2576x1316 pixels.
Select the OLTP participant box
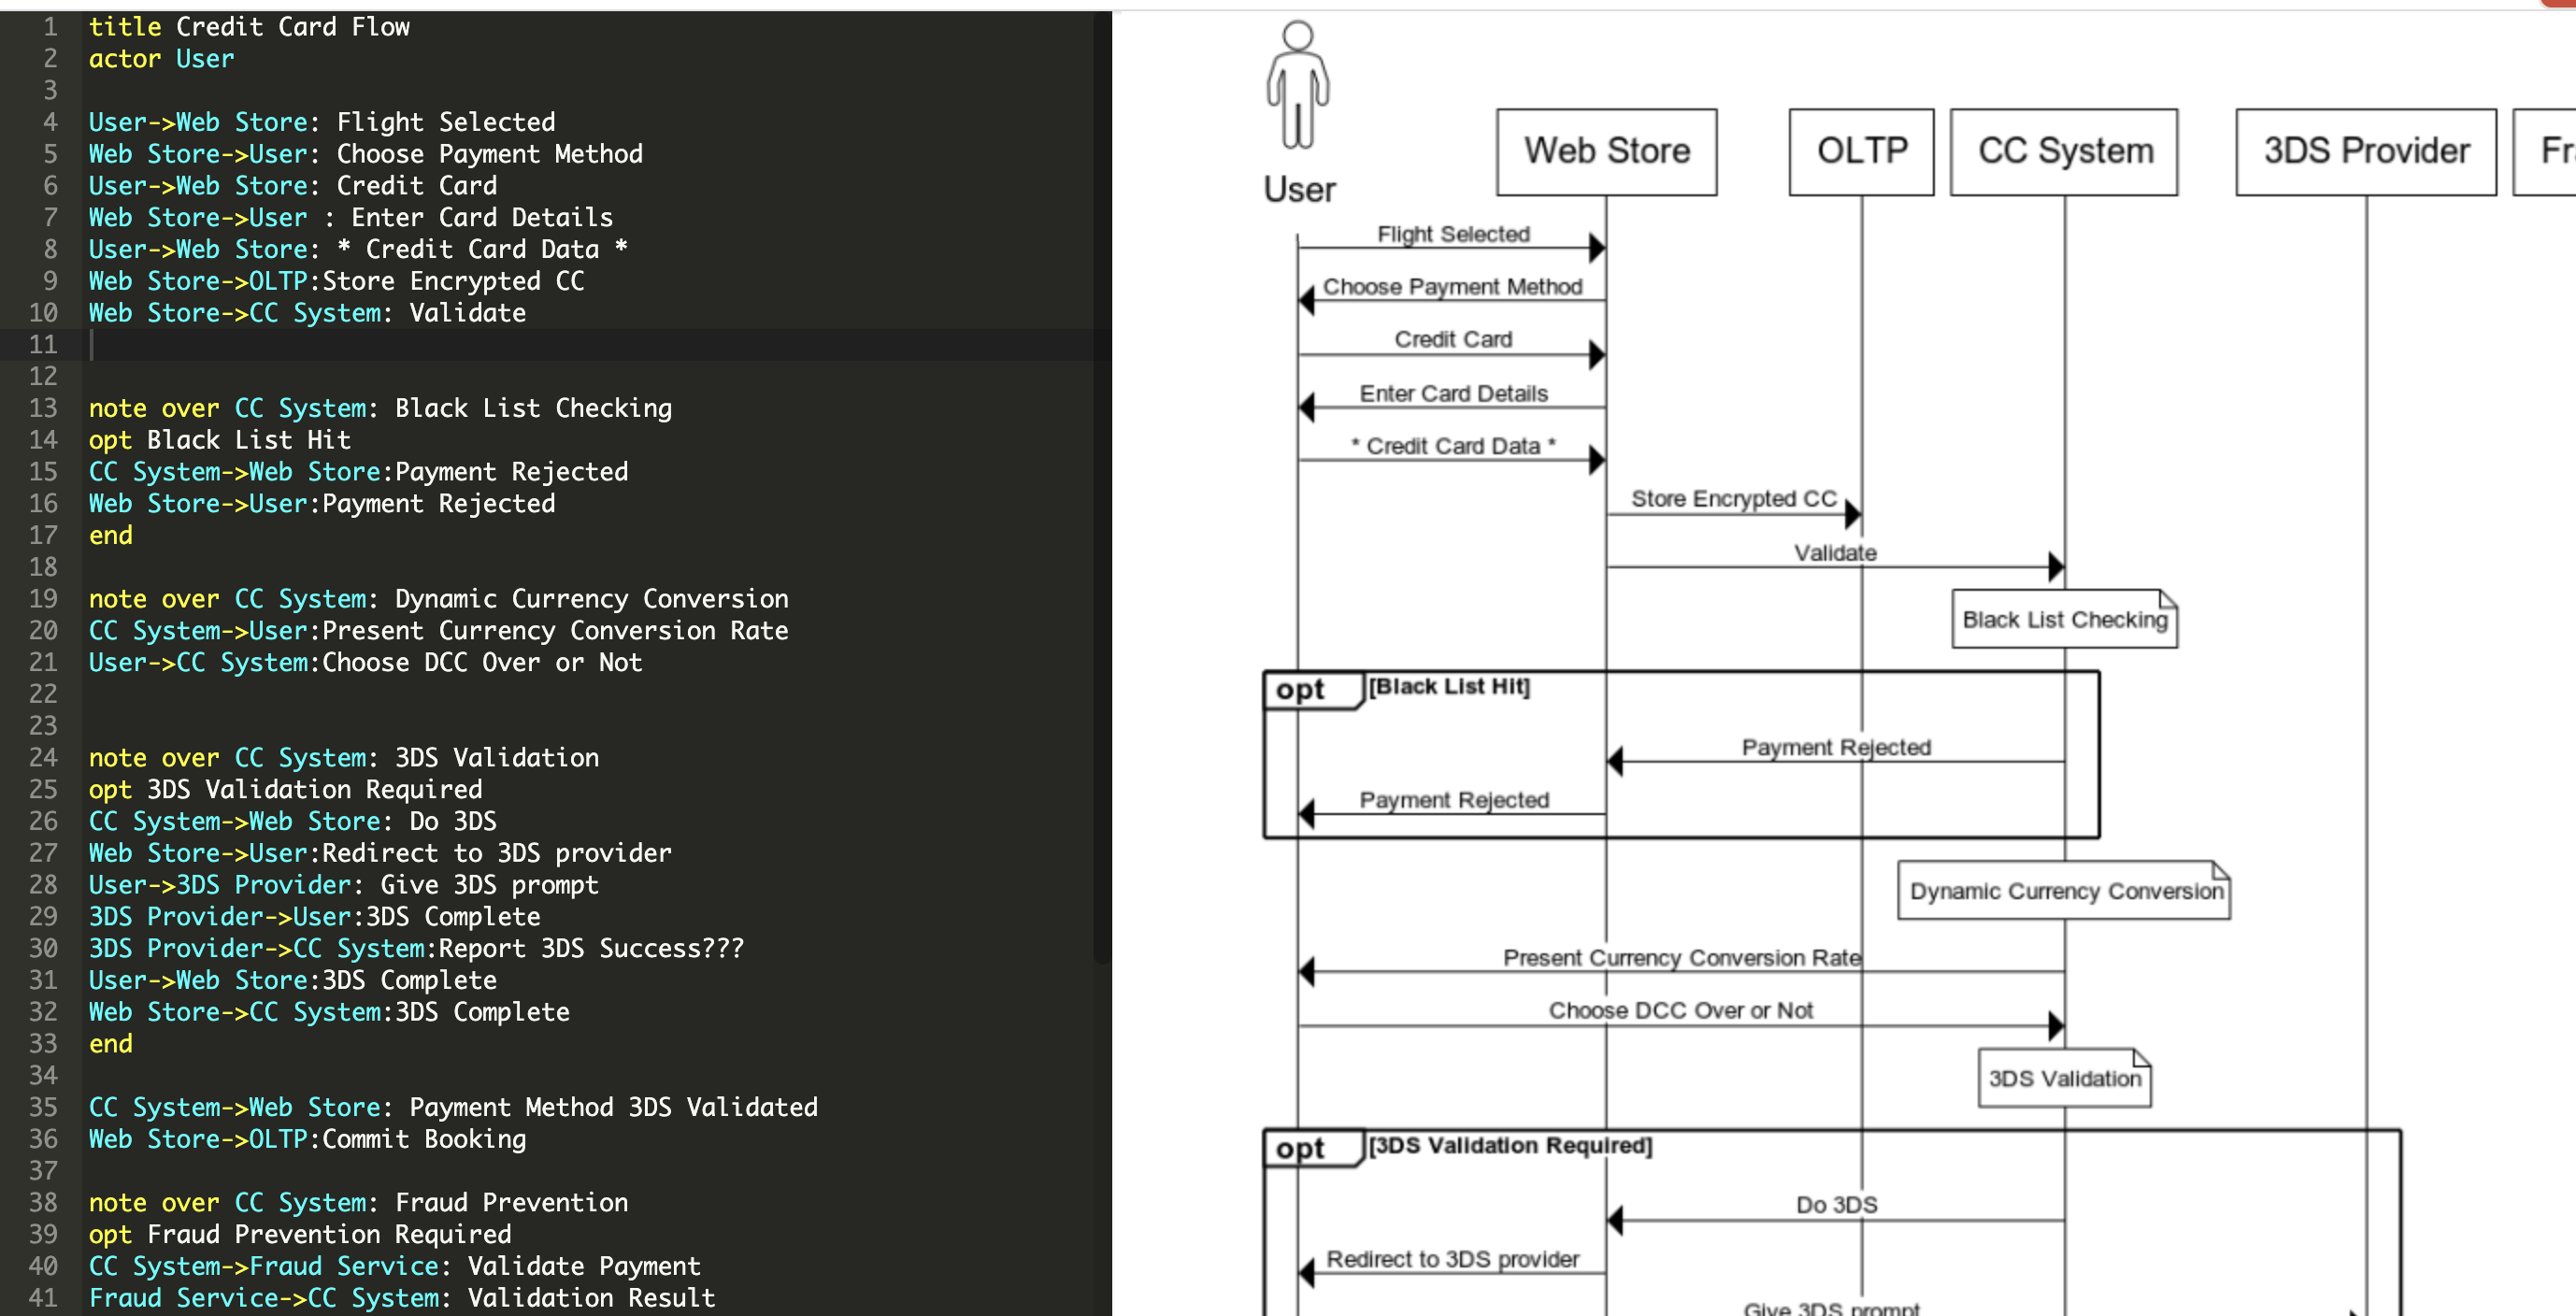click(1861, 152)
